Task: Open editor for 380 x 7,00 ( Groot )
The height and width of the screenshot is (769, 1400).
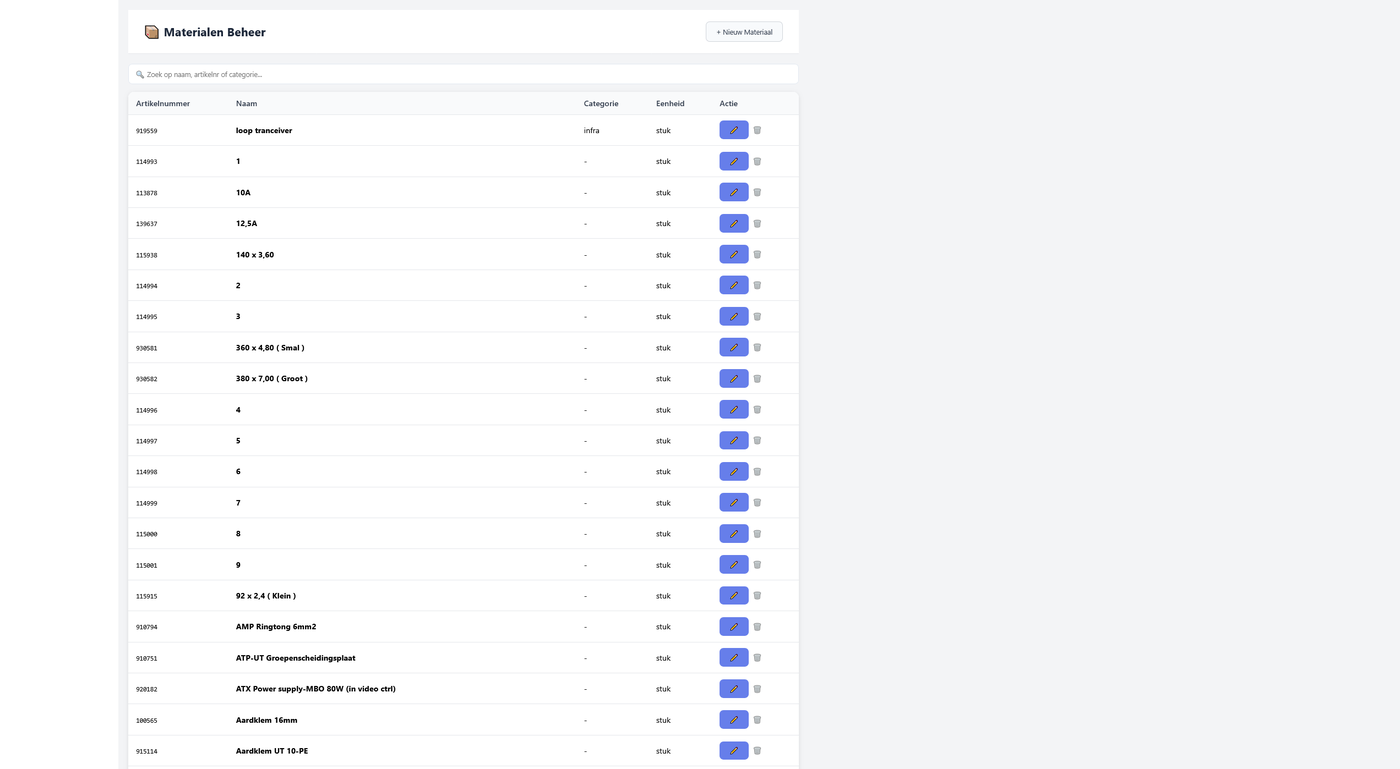Action: [x=733, y=378]
